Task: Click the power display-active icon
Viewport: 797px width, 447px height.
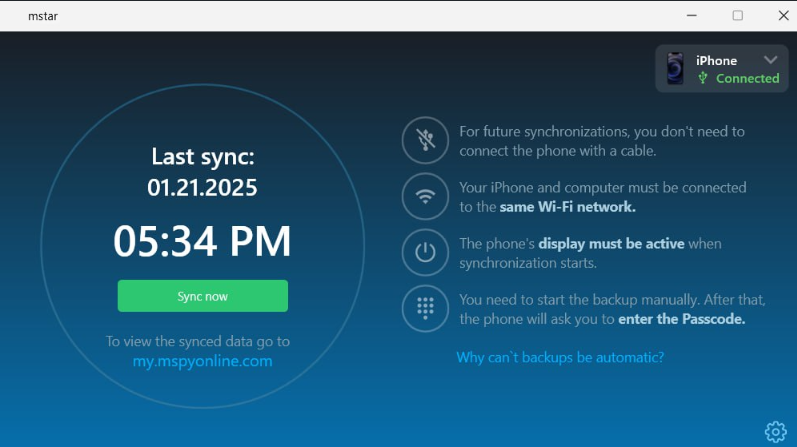Action: pos(425,252)
